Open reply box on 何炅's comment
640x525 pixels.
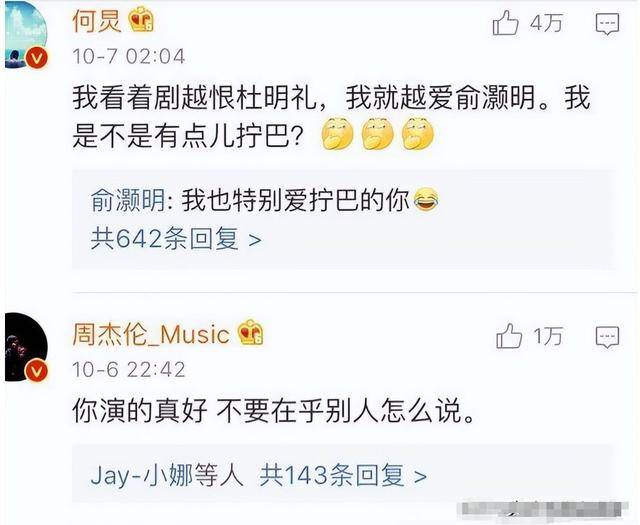[x=607, y=24]
